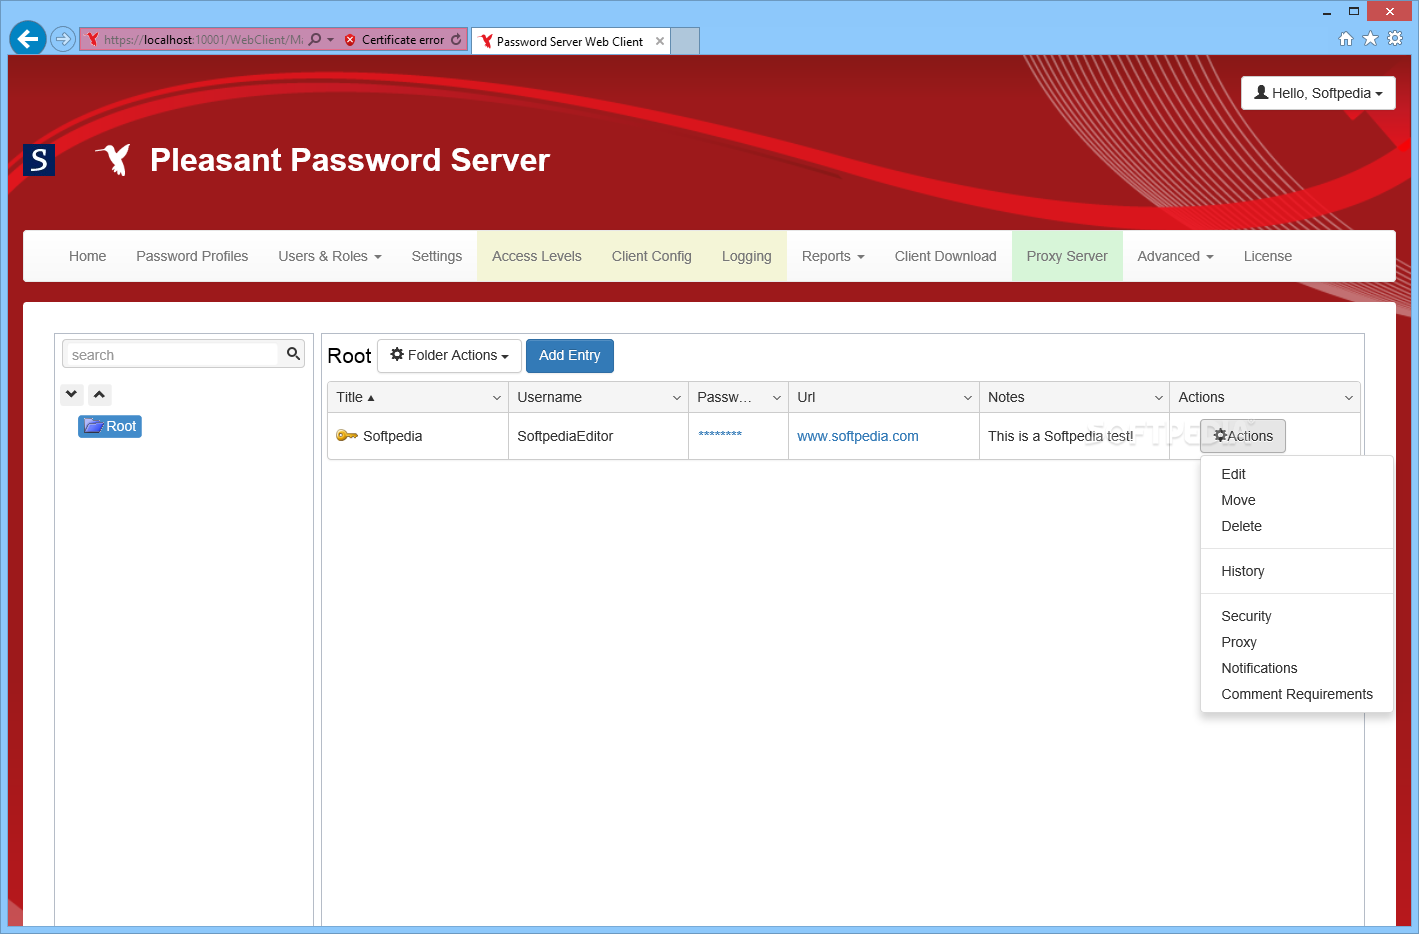Click the browser address bar URL
The width and height of the screenshot is (1419, 934).
[x=203, y=40]
